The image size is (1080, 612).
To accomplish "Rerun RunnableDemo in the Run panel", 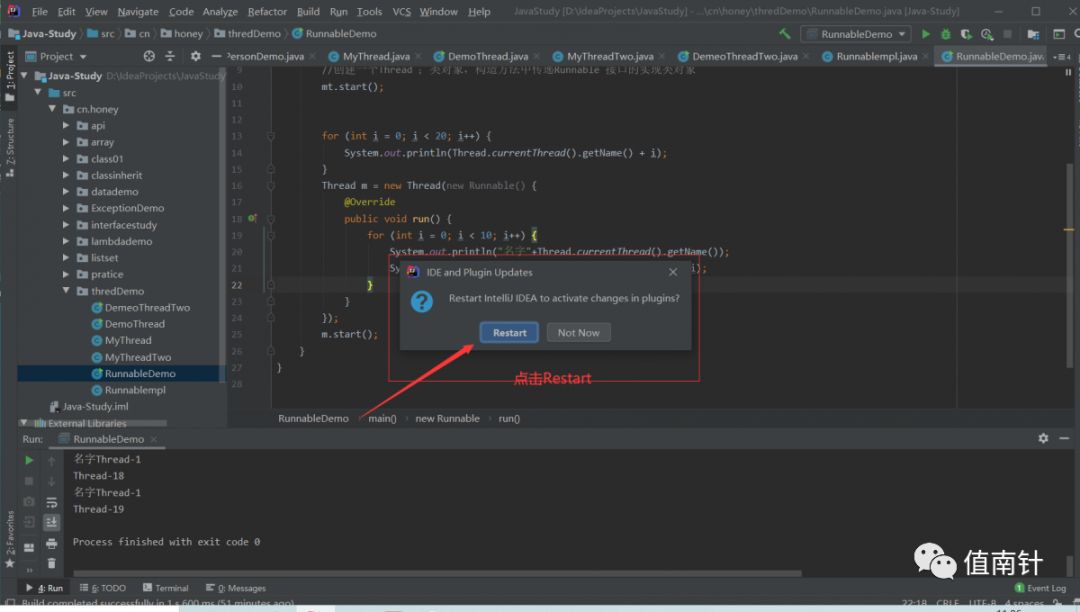I will pos(29,460).
